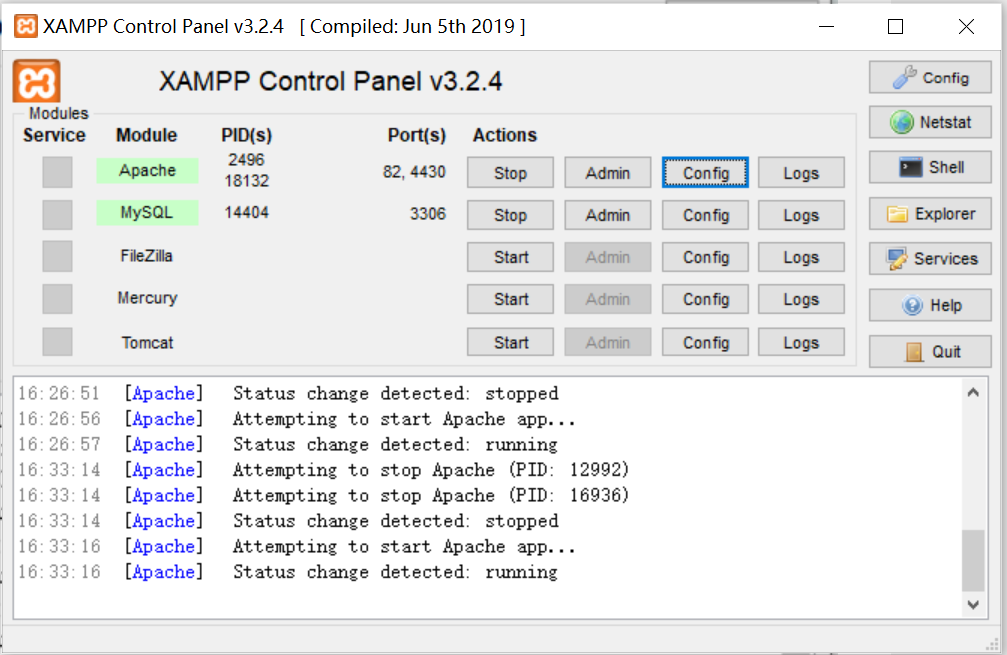Click the log scrollbar thumb
1007x655 pixels.
click(973, 560)
